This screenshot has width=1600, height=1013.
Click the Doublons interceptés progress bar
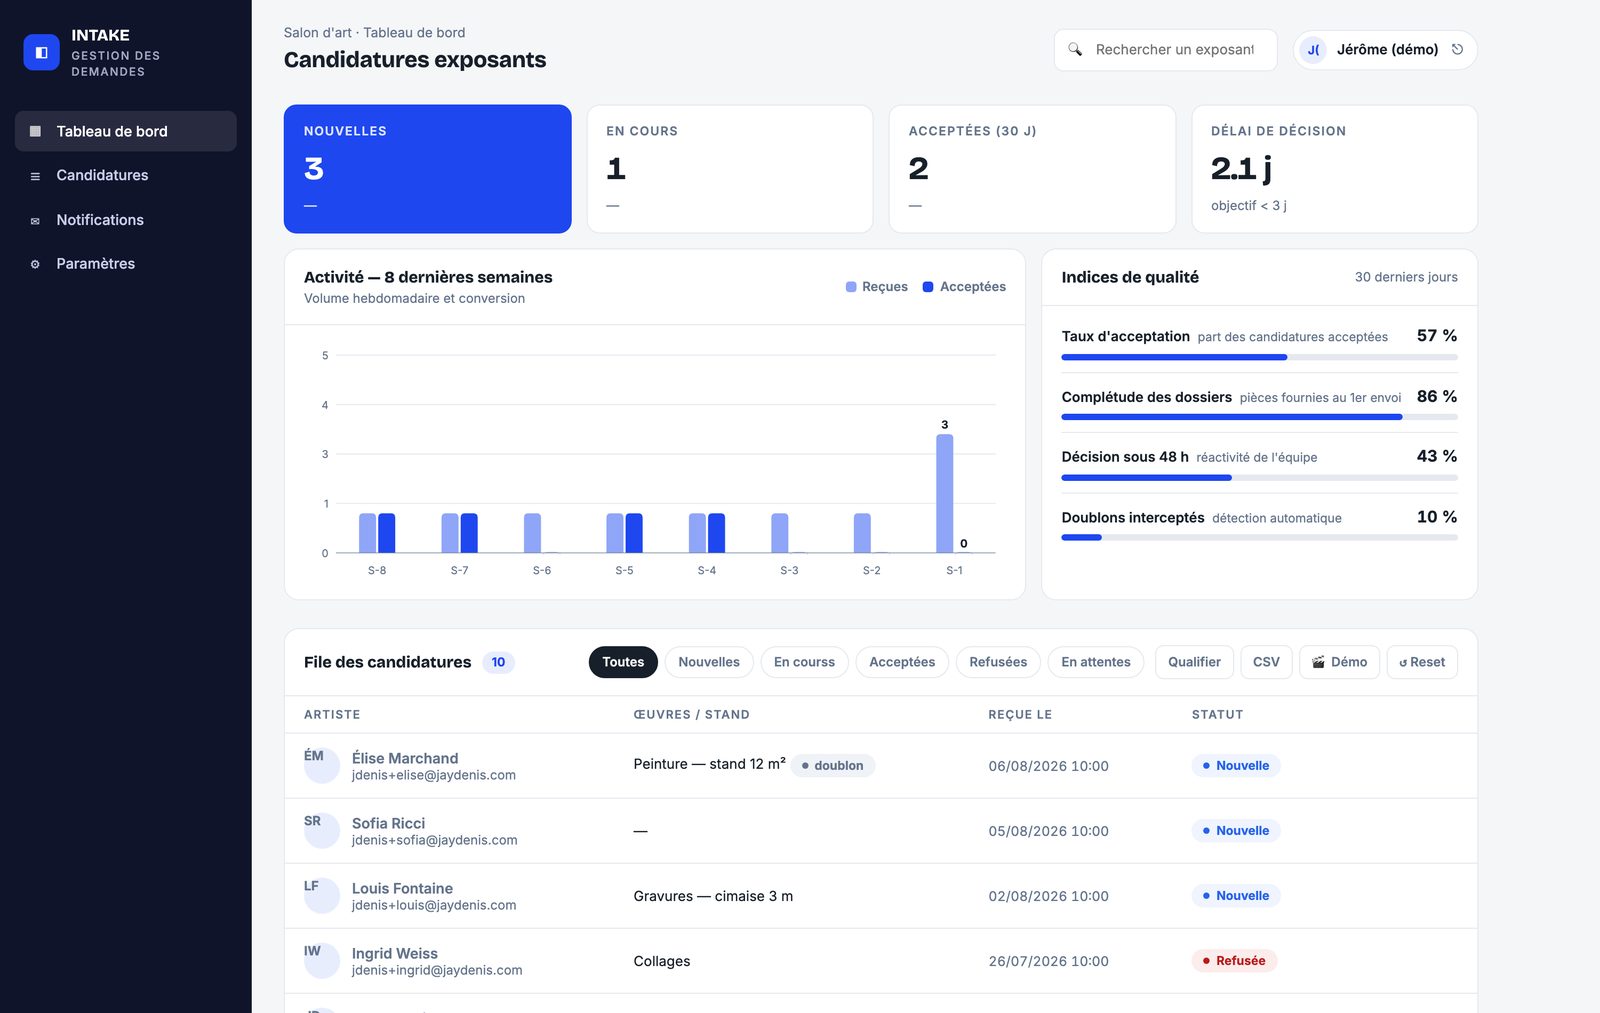point(1259,538)
